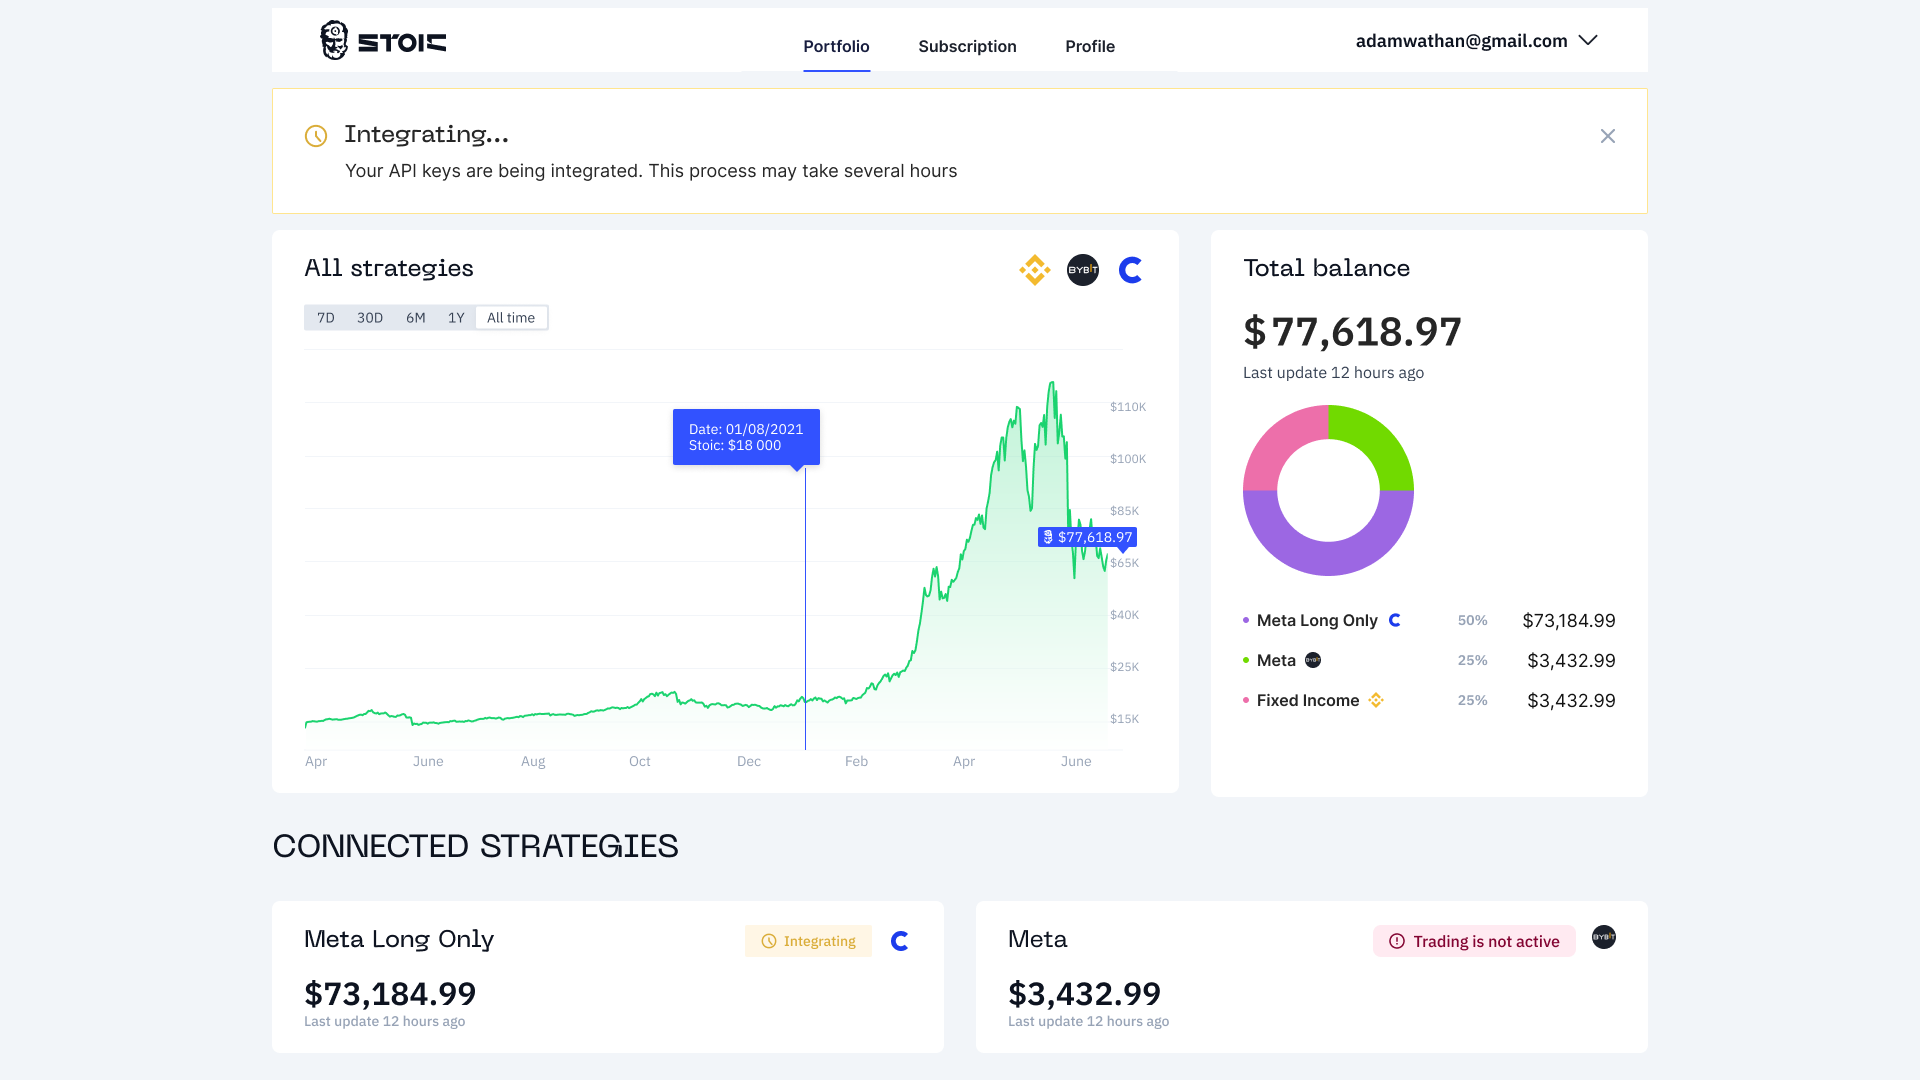Viewport: 1920px width, 1080px height.
Task: Click the Binance icon beside Fixed Income
Action: pos(1376,700)
